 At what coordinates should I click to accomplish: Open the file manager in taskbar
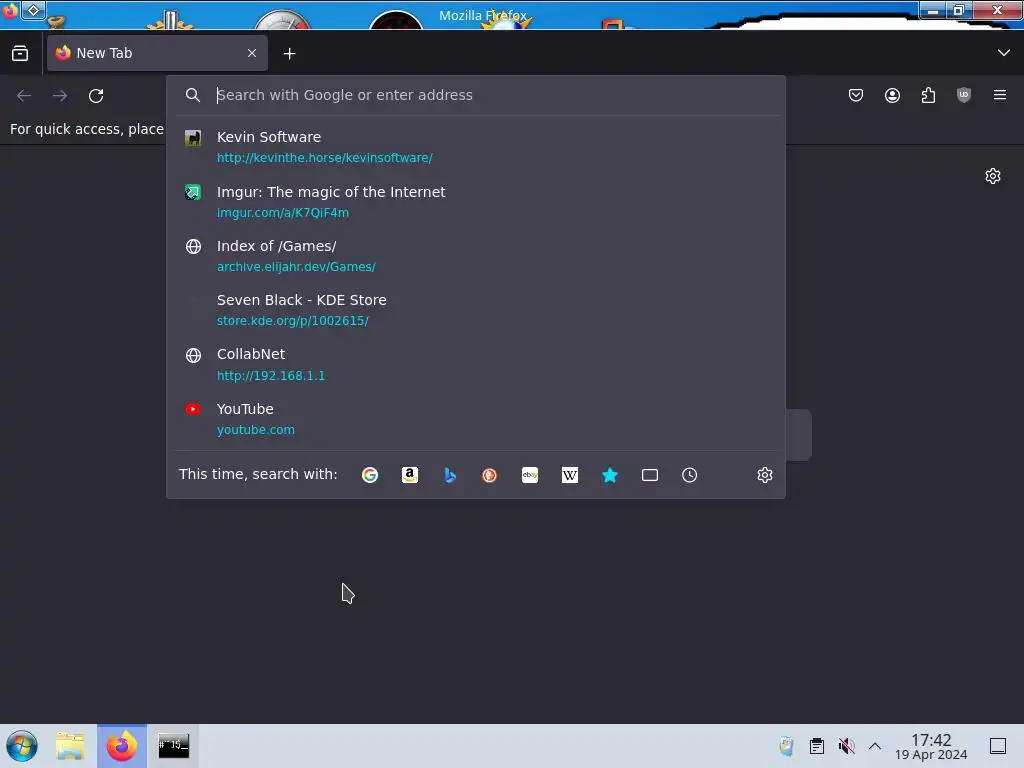click(x=71, y=746)
